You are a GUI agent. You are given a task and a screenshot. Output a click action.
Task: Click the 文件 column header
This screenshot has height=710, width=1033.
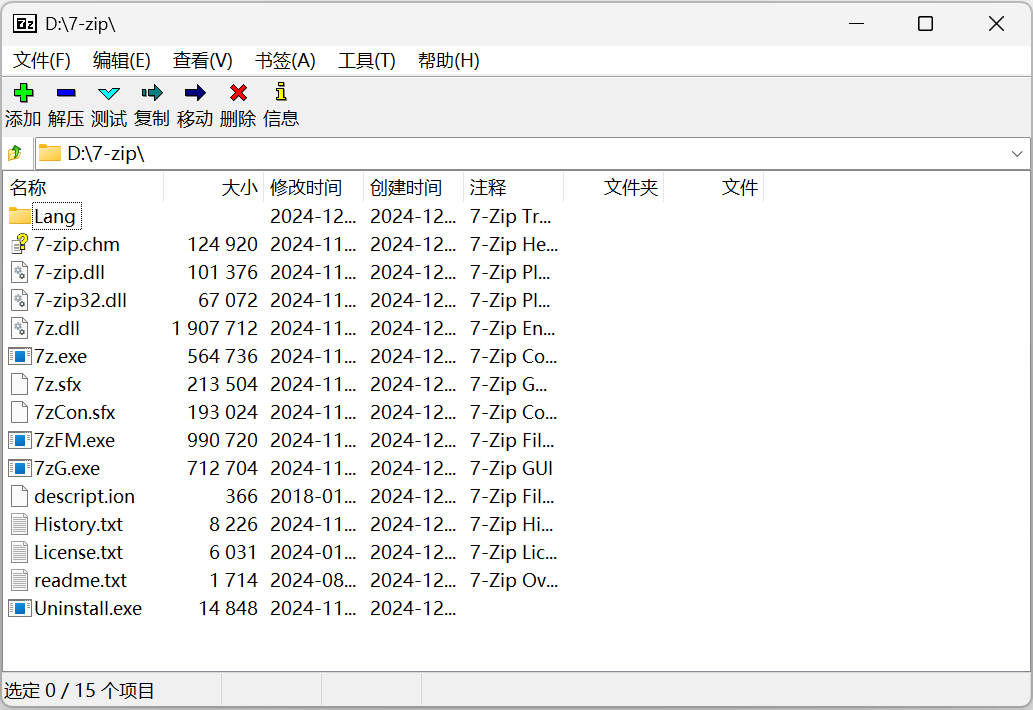click(x=714, y=188)
